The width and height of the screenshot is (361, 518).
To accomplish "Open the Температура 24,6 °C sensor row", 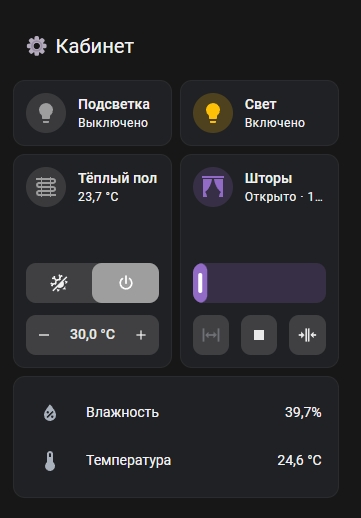I will point(176,461).
